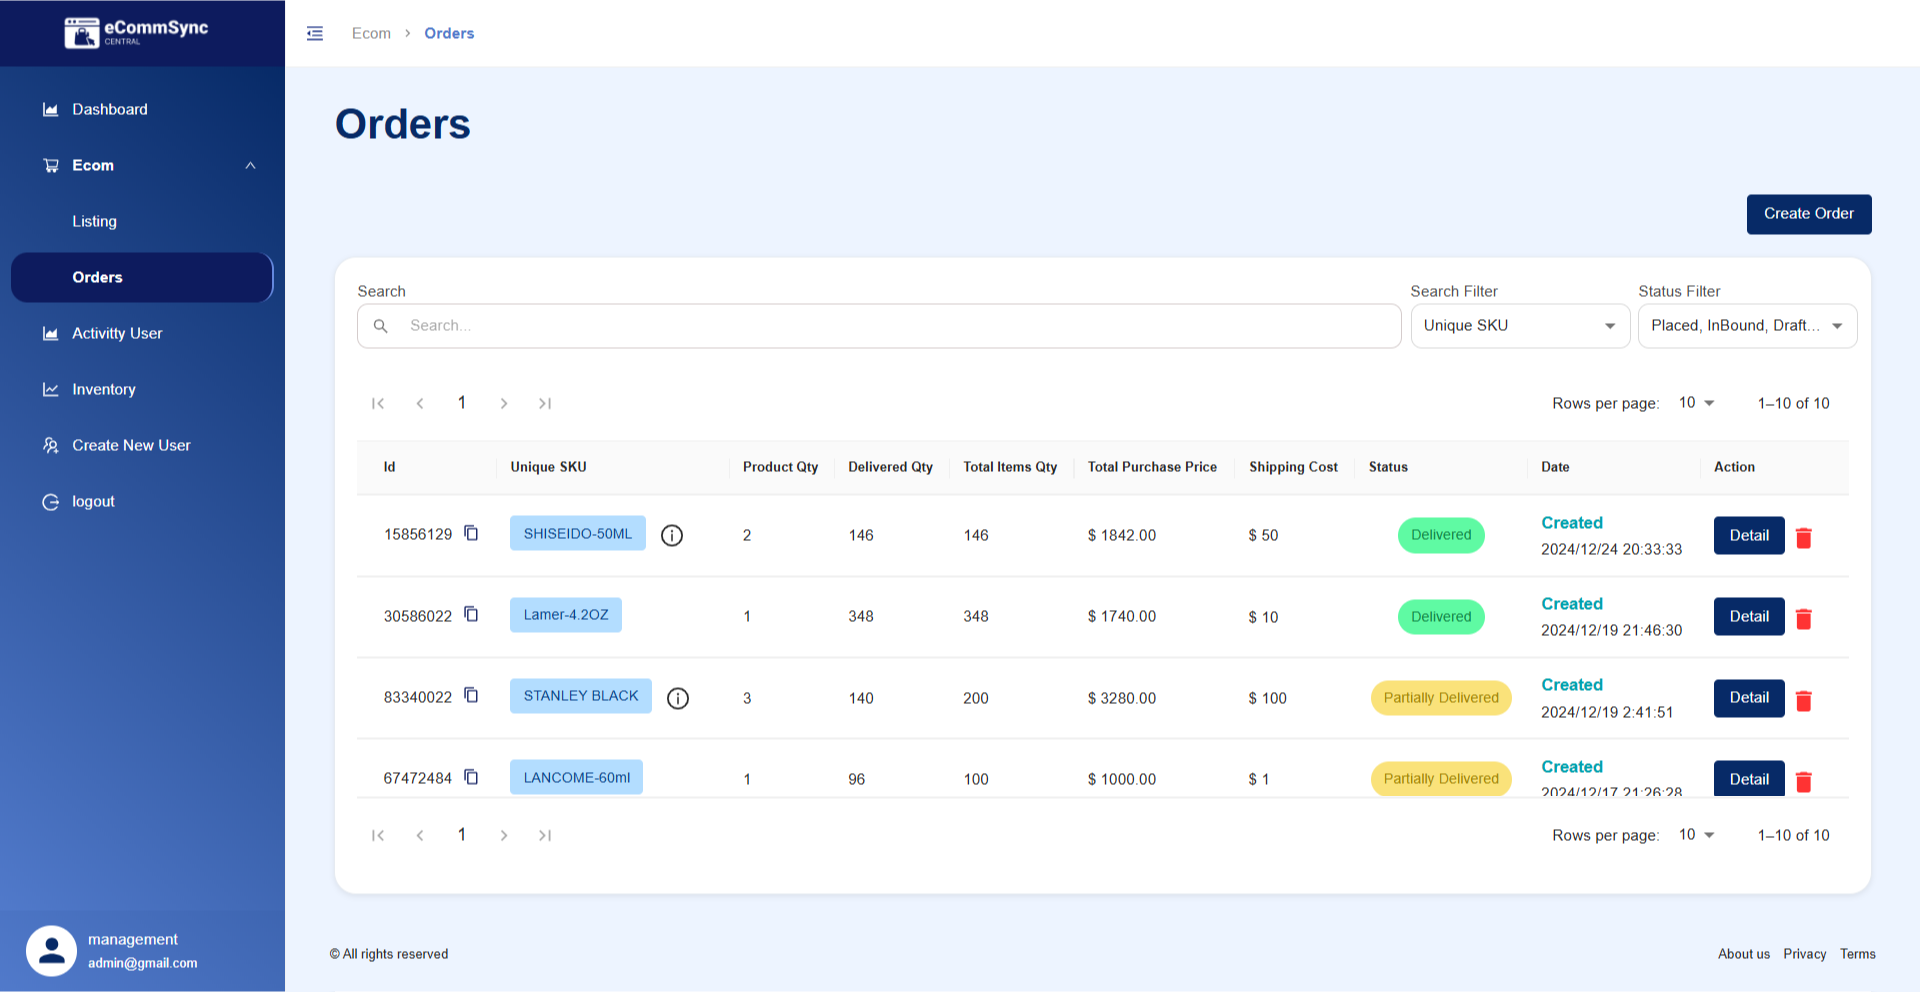Copy order id 67472484
1920x992 pixels.
point(471,777)
